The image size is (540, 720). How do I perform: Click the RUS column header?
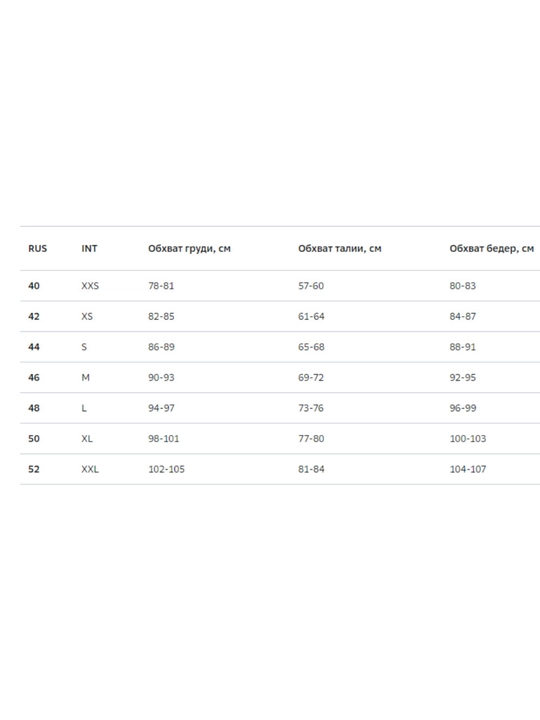click(x=38, y=248)
